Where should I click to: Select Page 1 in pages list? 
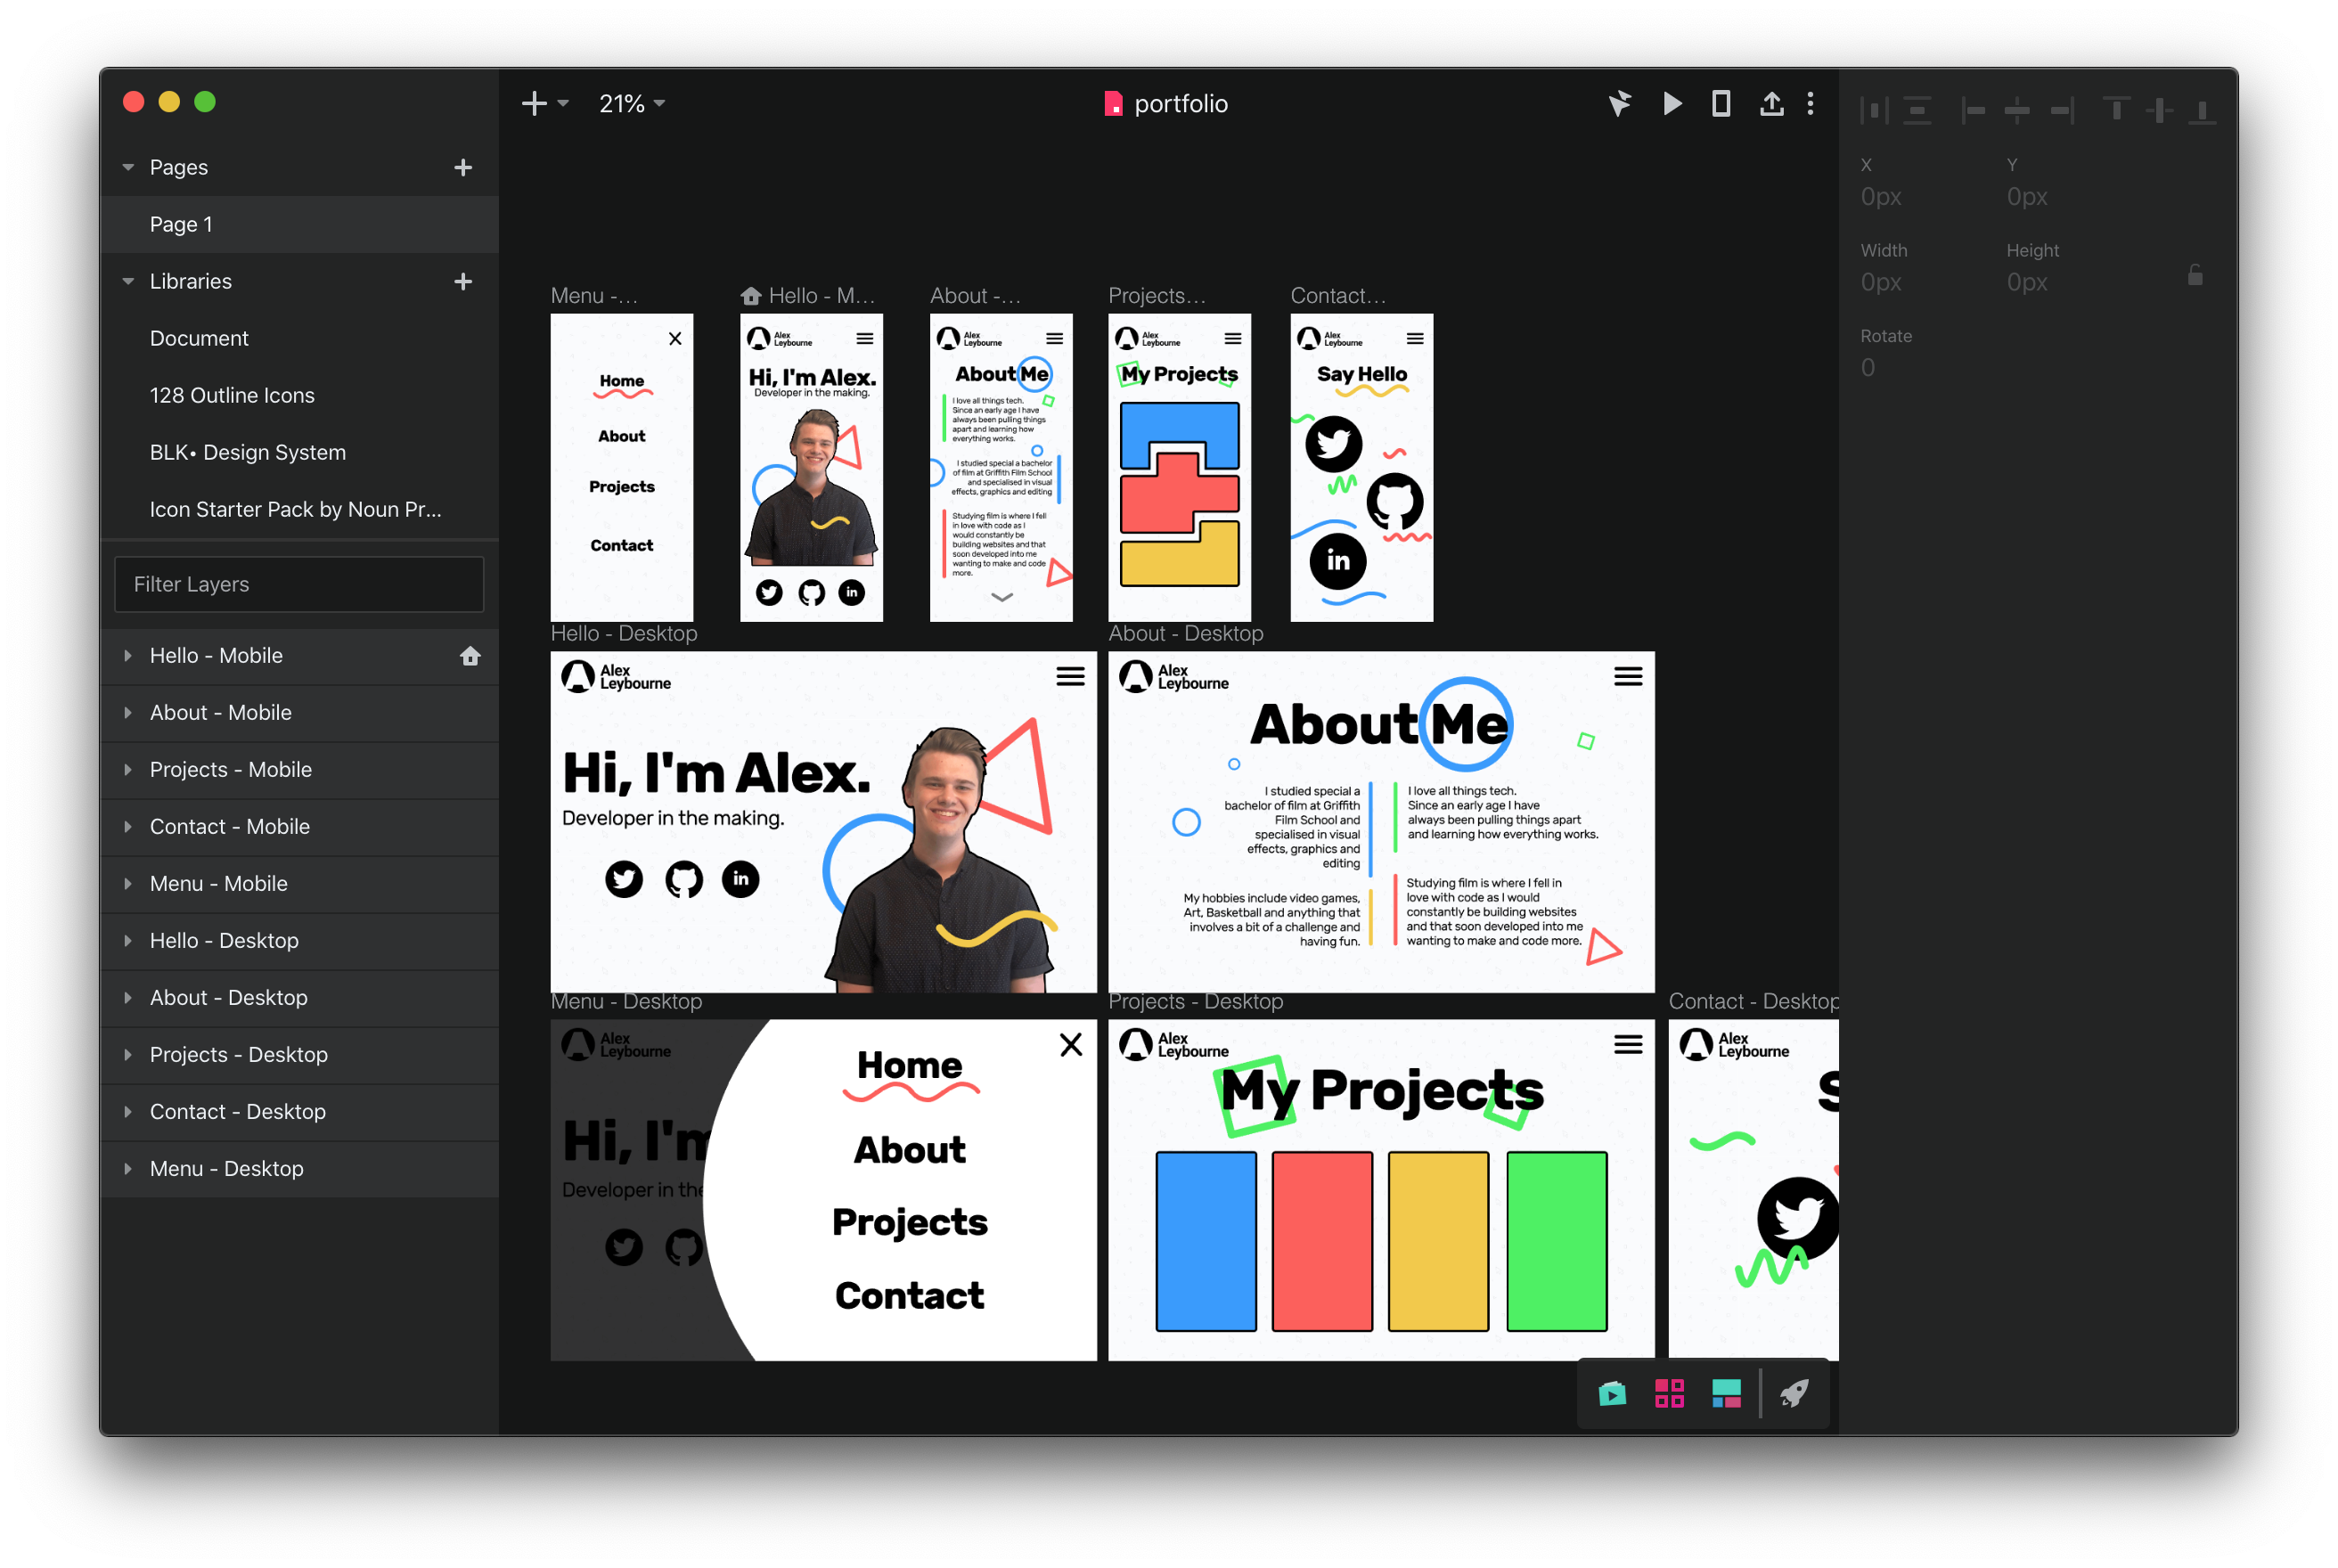pyautogui.click(x=181, y=224)
